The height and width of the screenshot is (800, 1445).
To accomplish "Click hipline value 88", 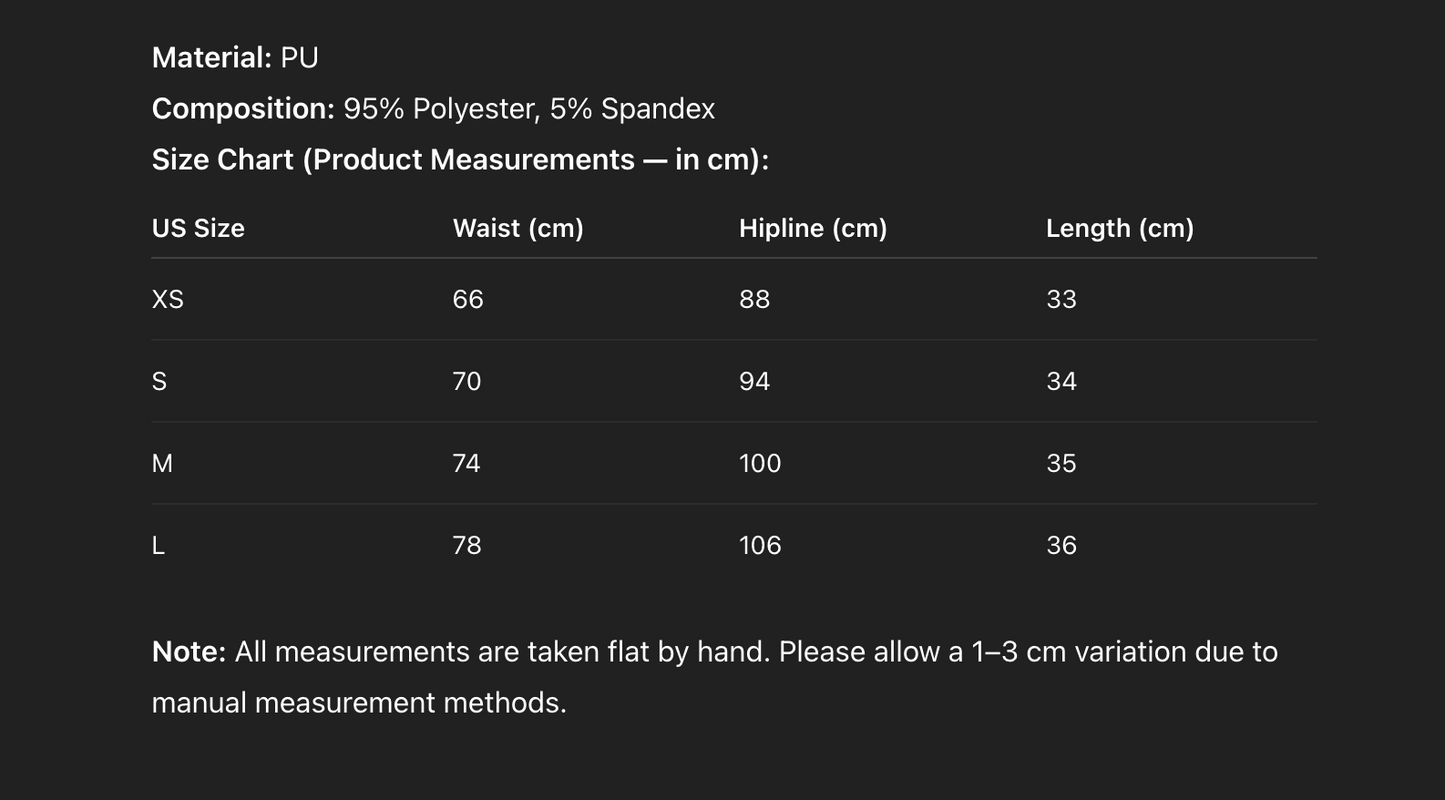I will click(755, 300).
